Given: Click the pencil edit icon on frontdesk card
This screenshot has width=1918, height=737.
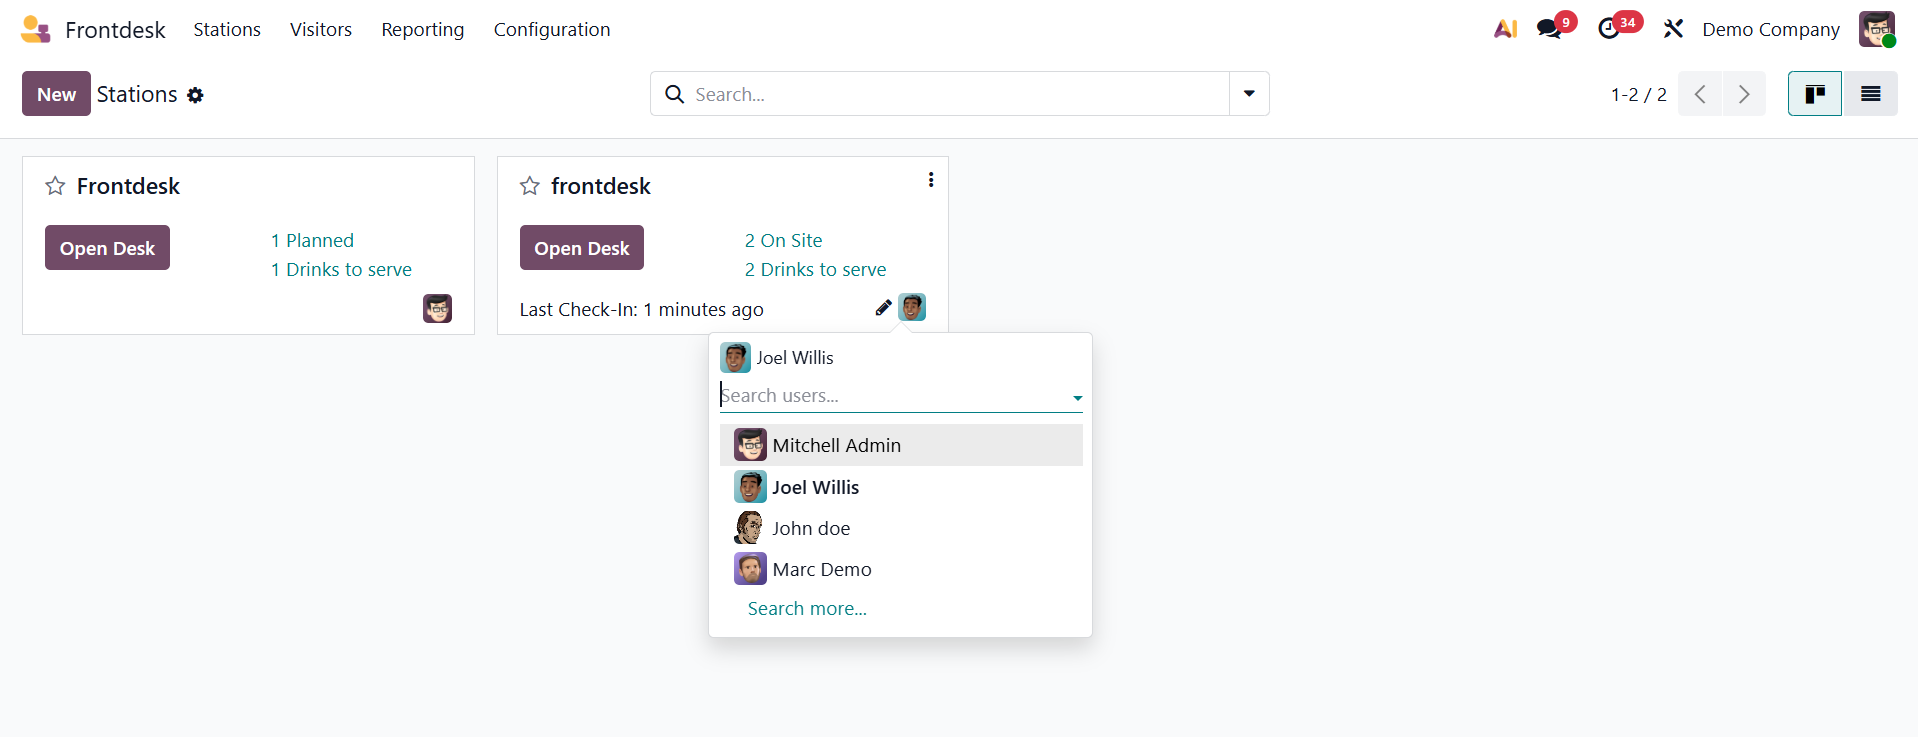Looking at the screenshot, I should 883,308.
